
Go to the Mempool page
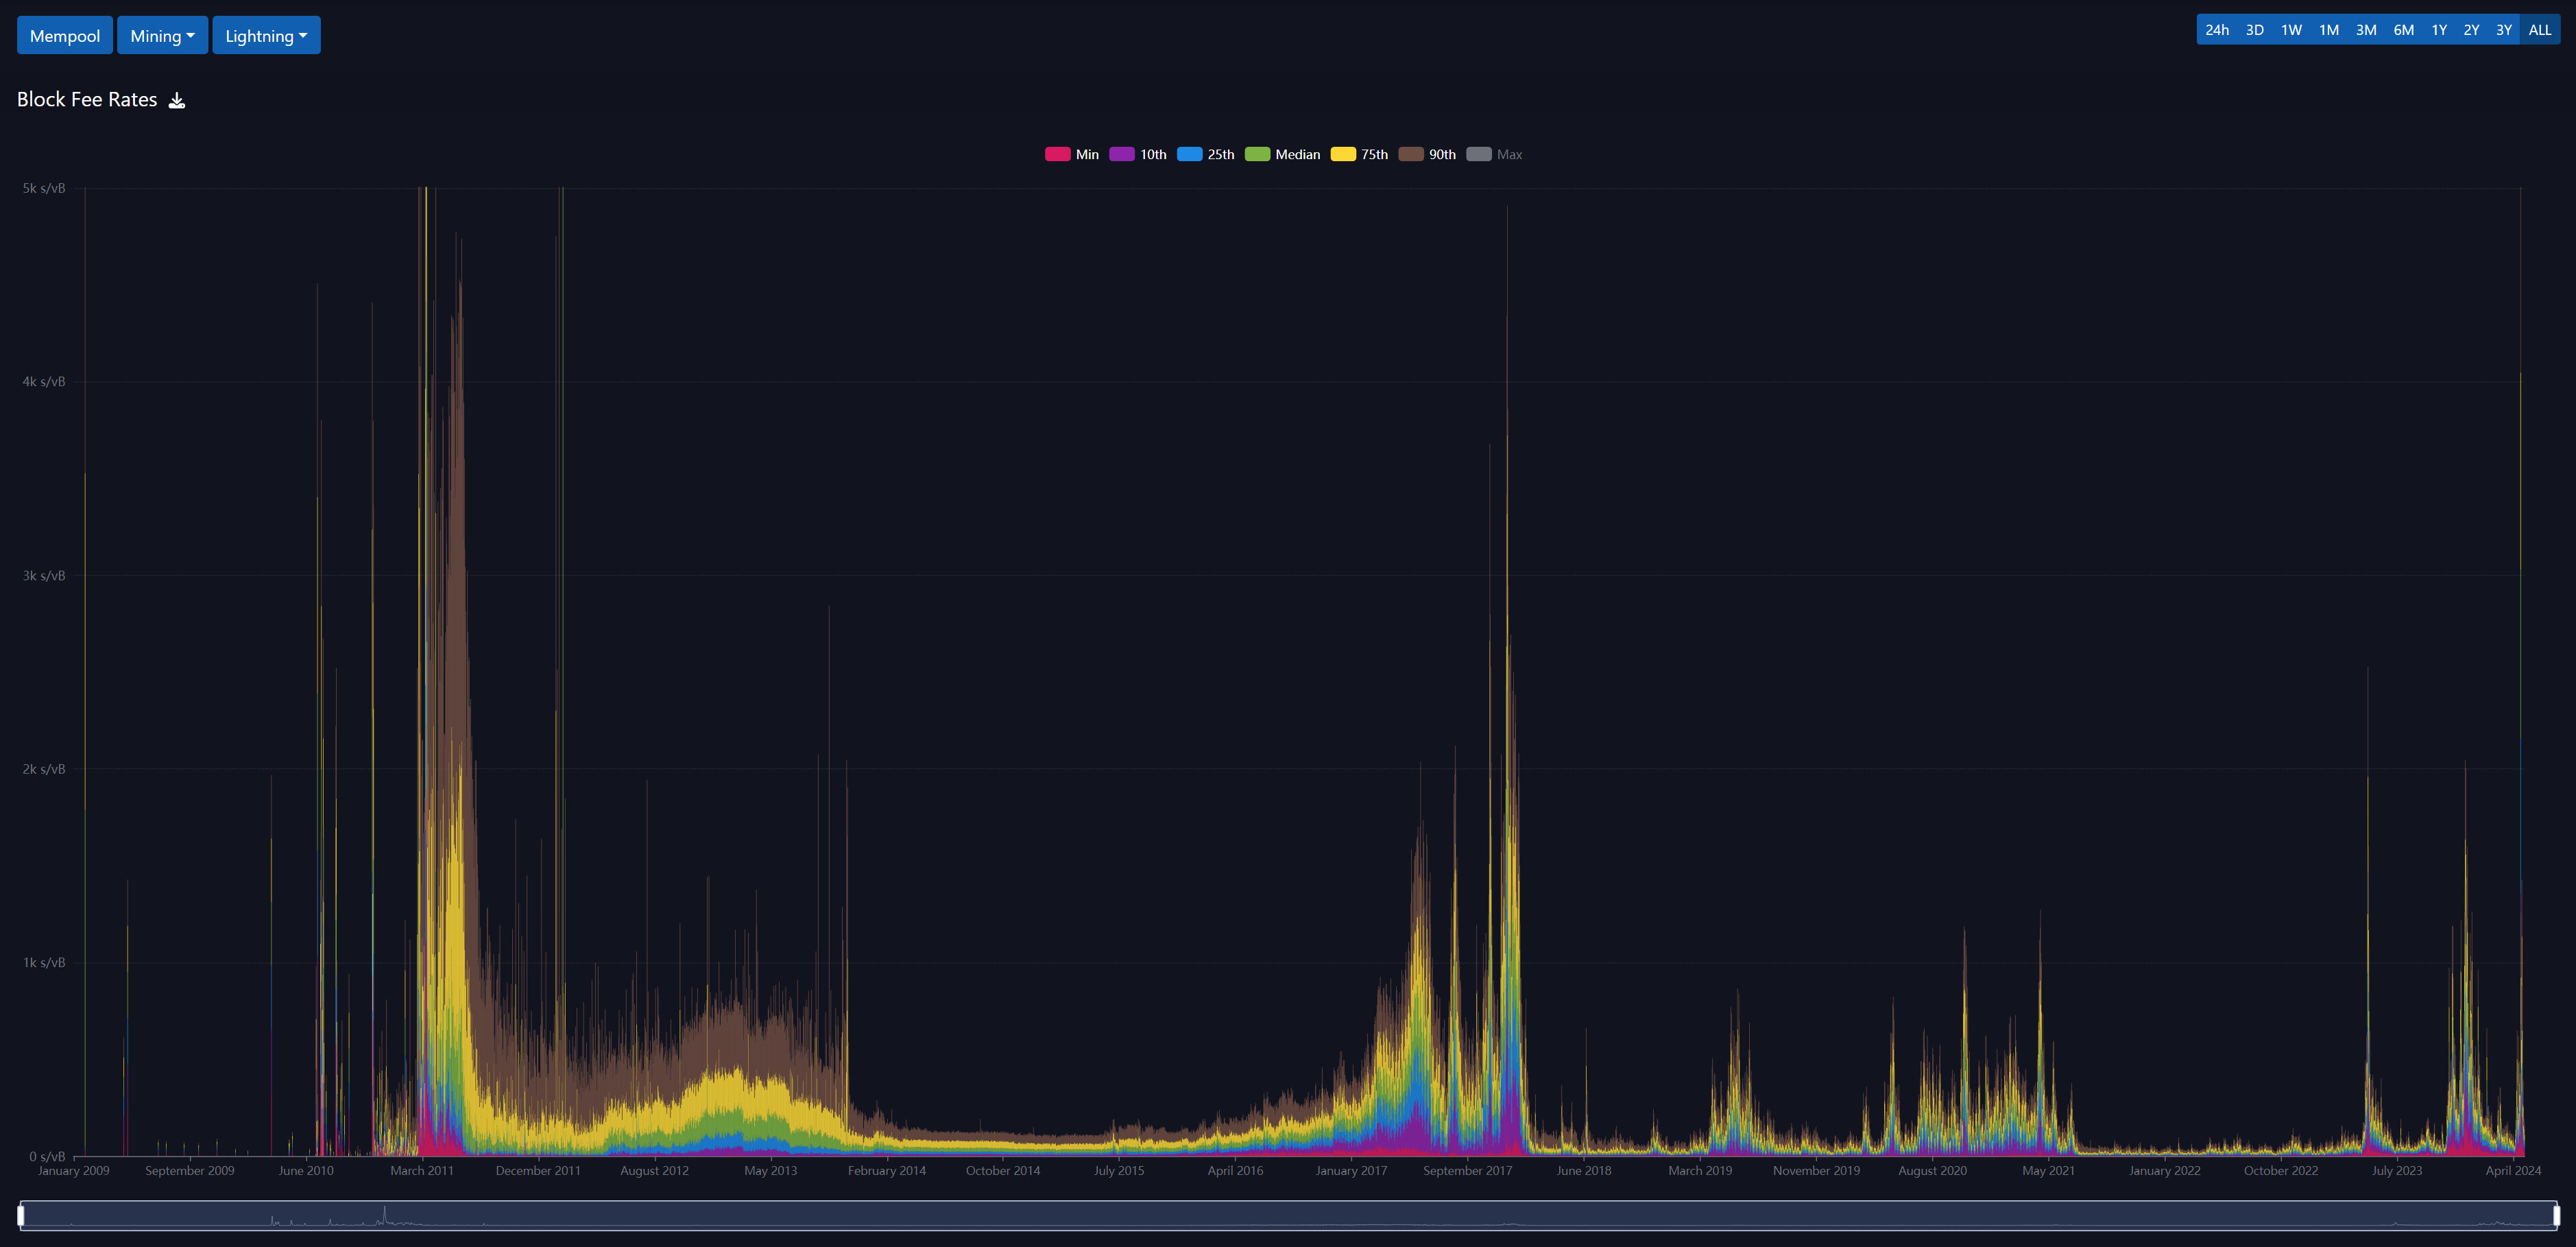(x=65, y=36)
